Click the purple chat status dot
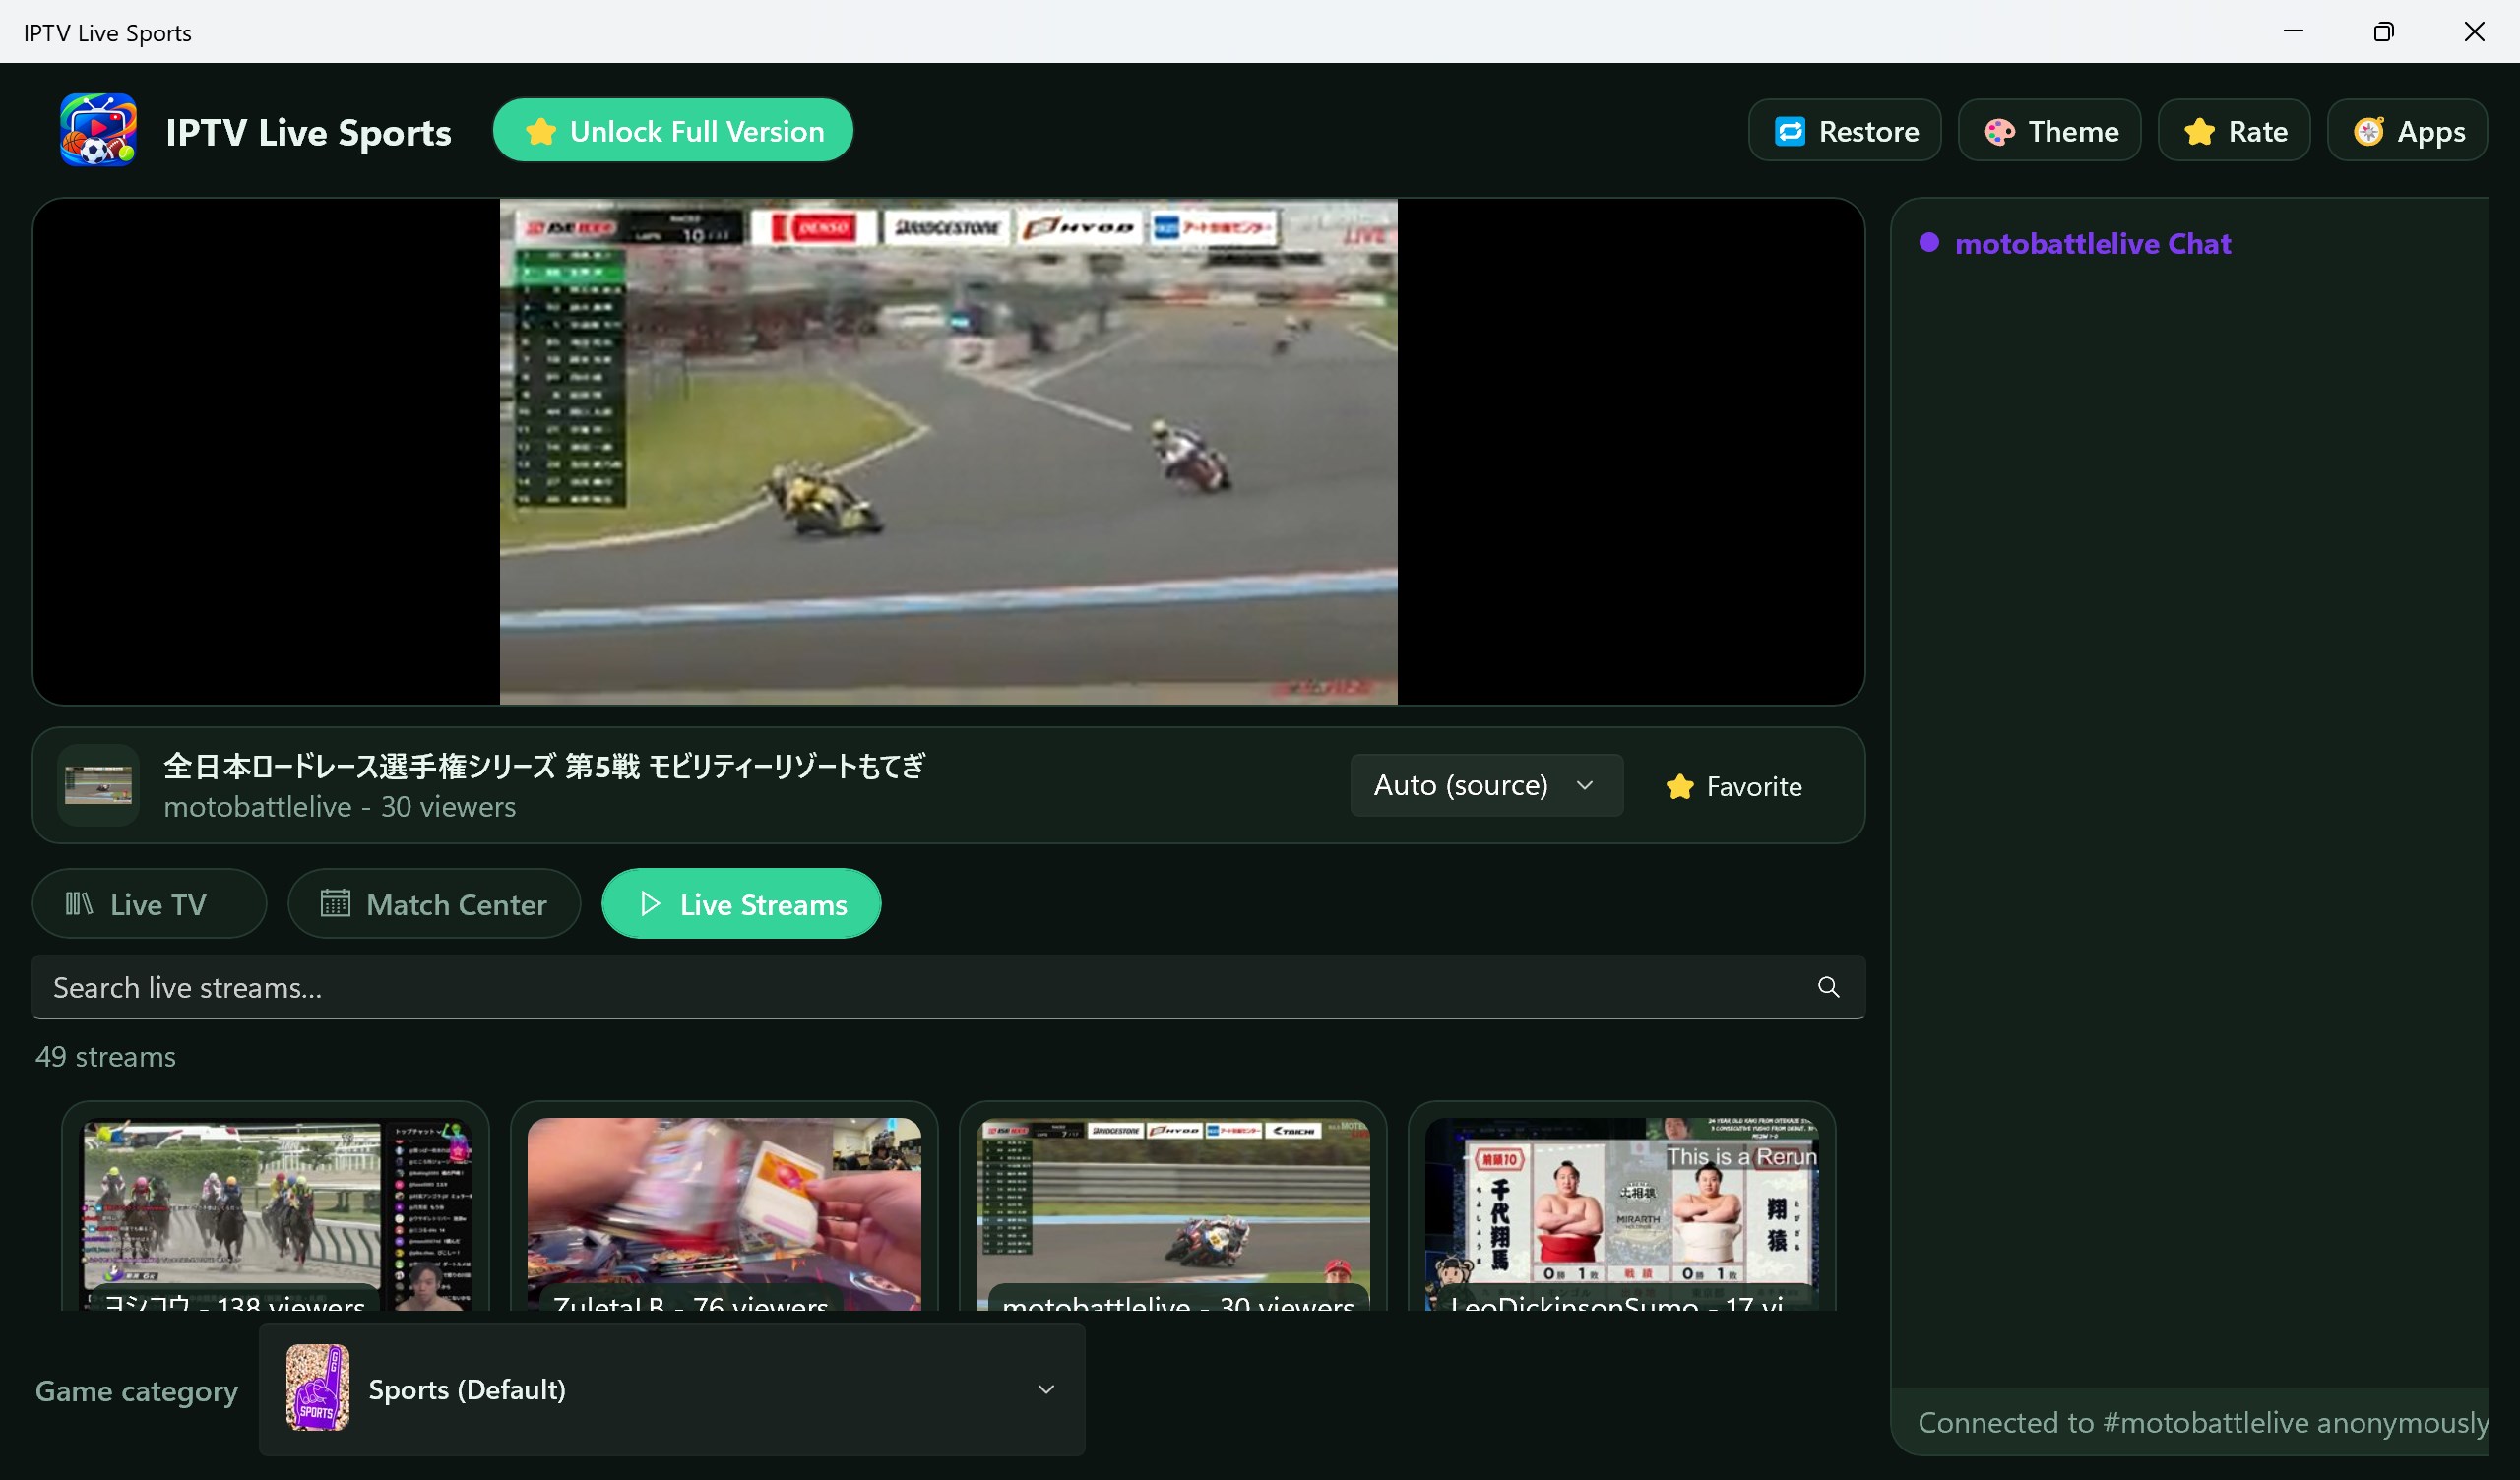 1929,243
